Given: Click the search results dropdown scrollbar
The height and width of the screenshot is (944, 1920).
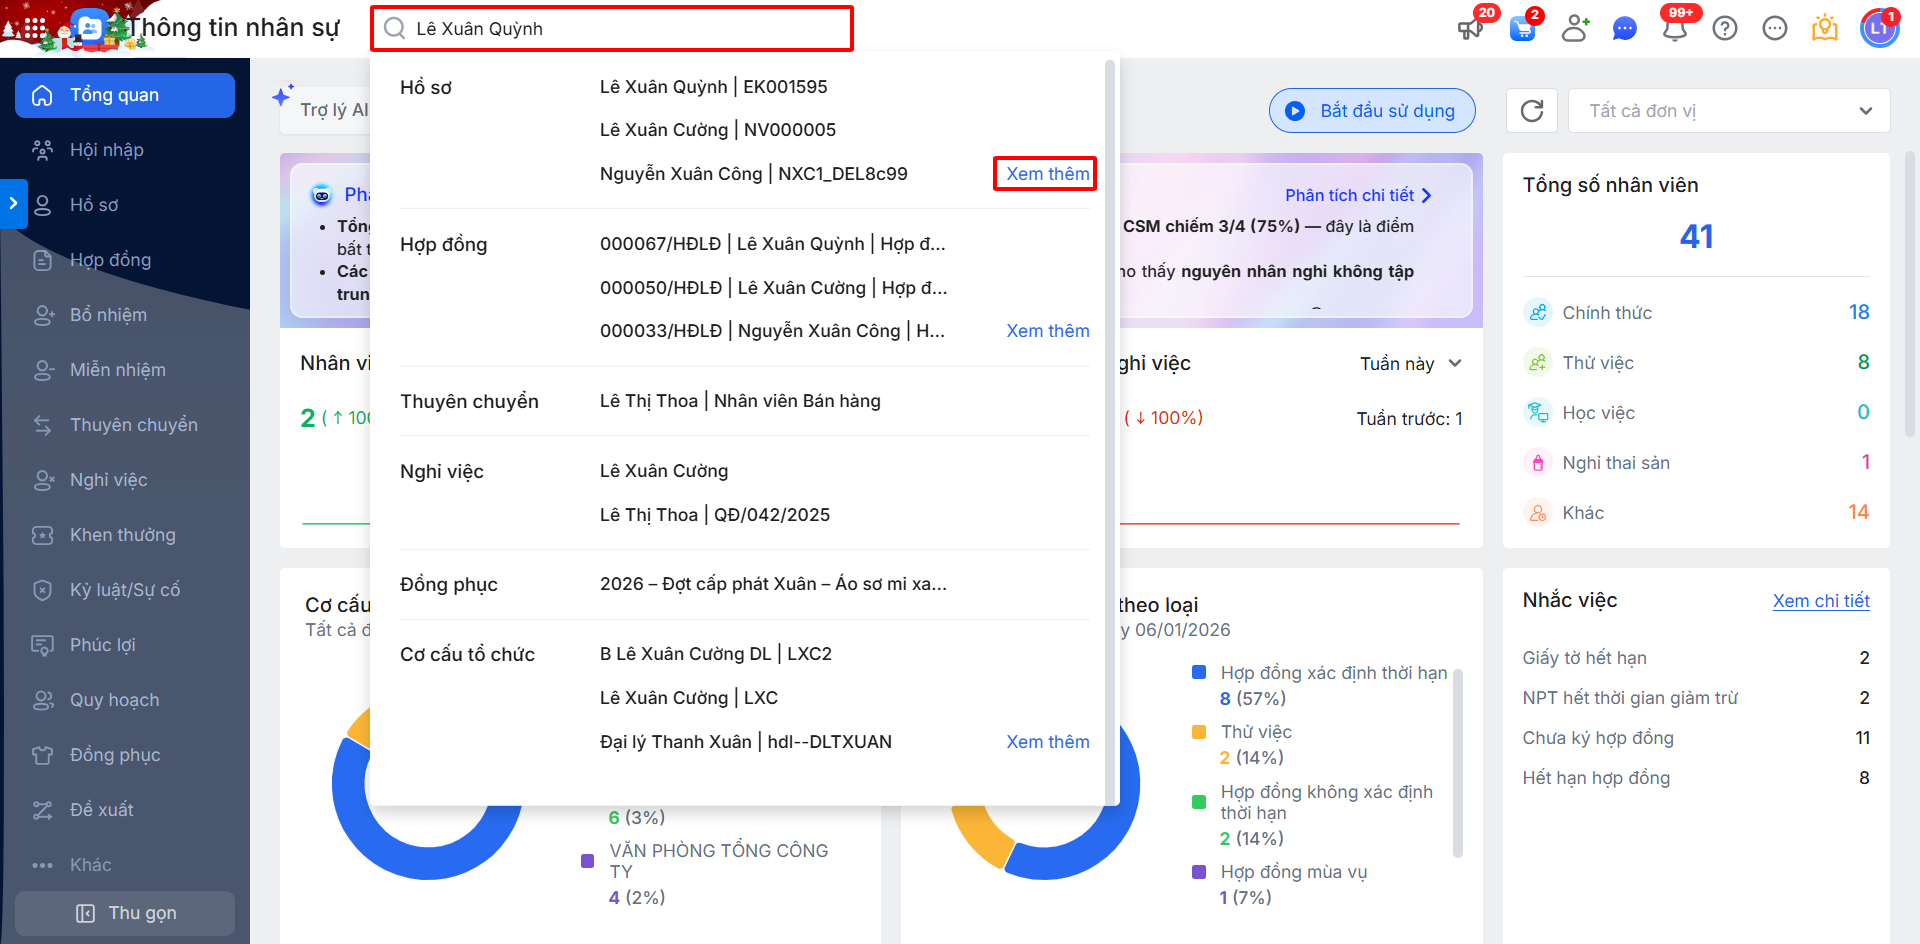Looking at the screenshot, I should [1109, 430].
